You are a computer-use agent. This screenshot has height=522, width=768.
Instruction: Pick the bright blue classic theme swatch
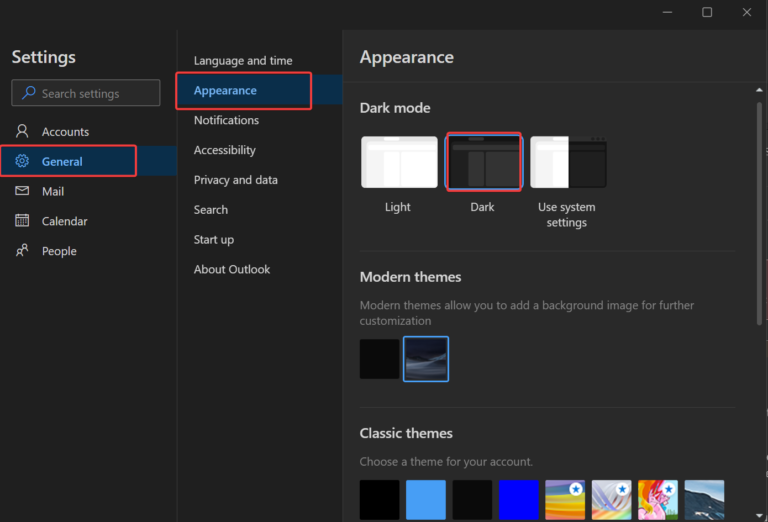519,500
